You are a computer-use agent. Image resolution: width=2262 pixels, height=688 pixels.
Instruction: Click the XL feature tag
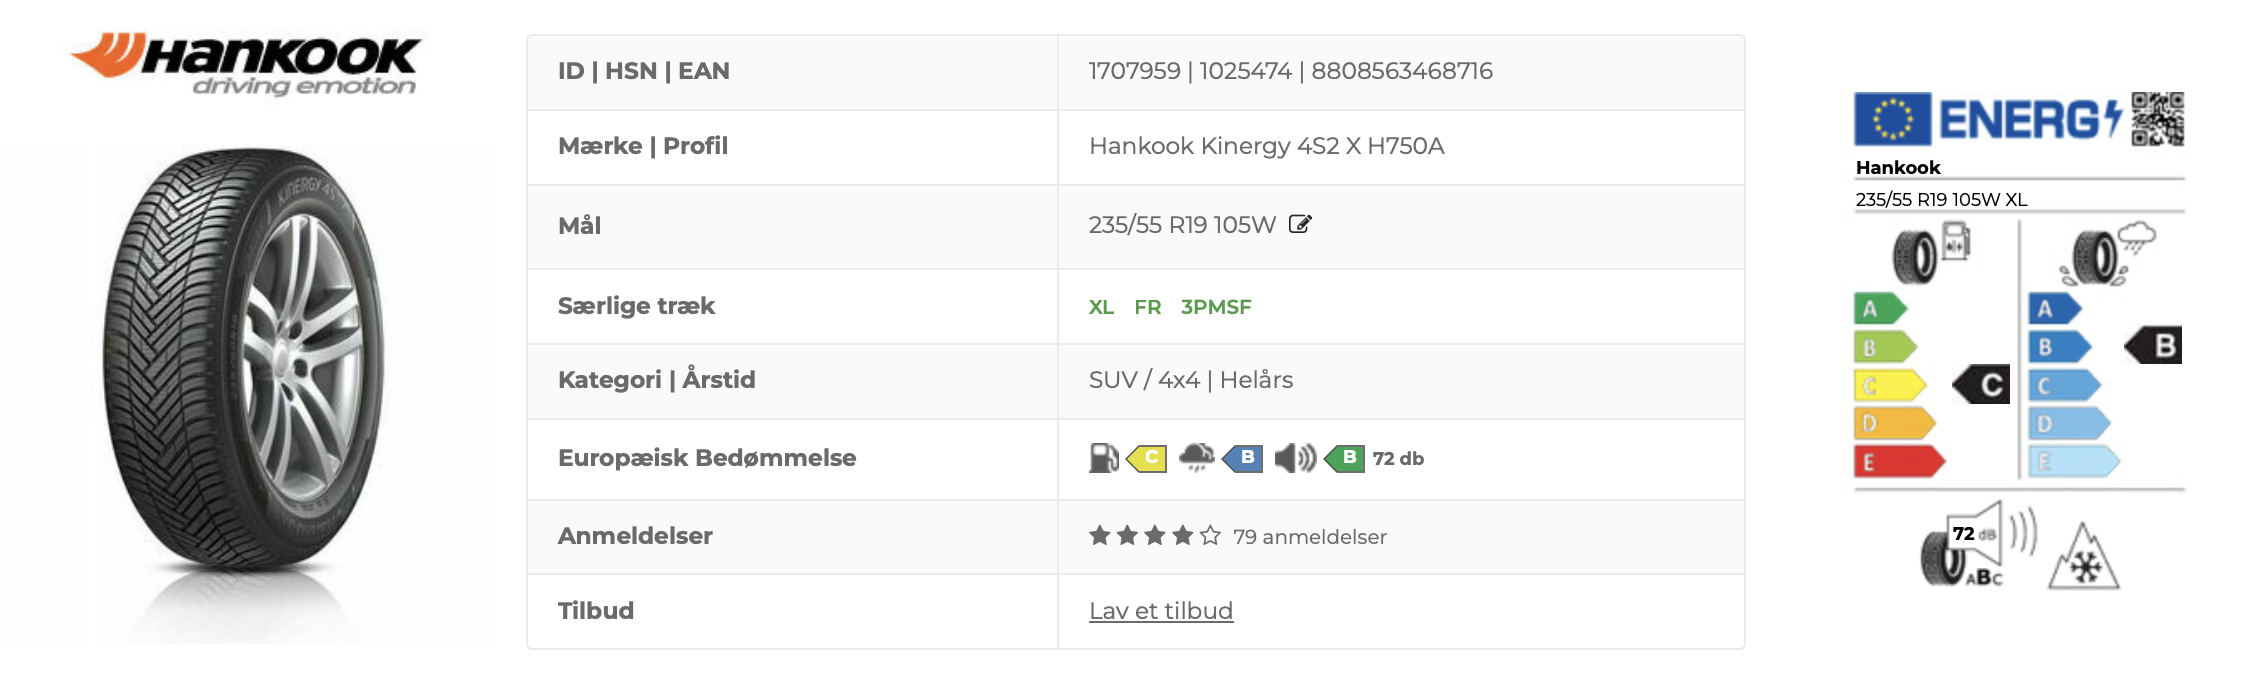point(1101,307)
